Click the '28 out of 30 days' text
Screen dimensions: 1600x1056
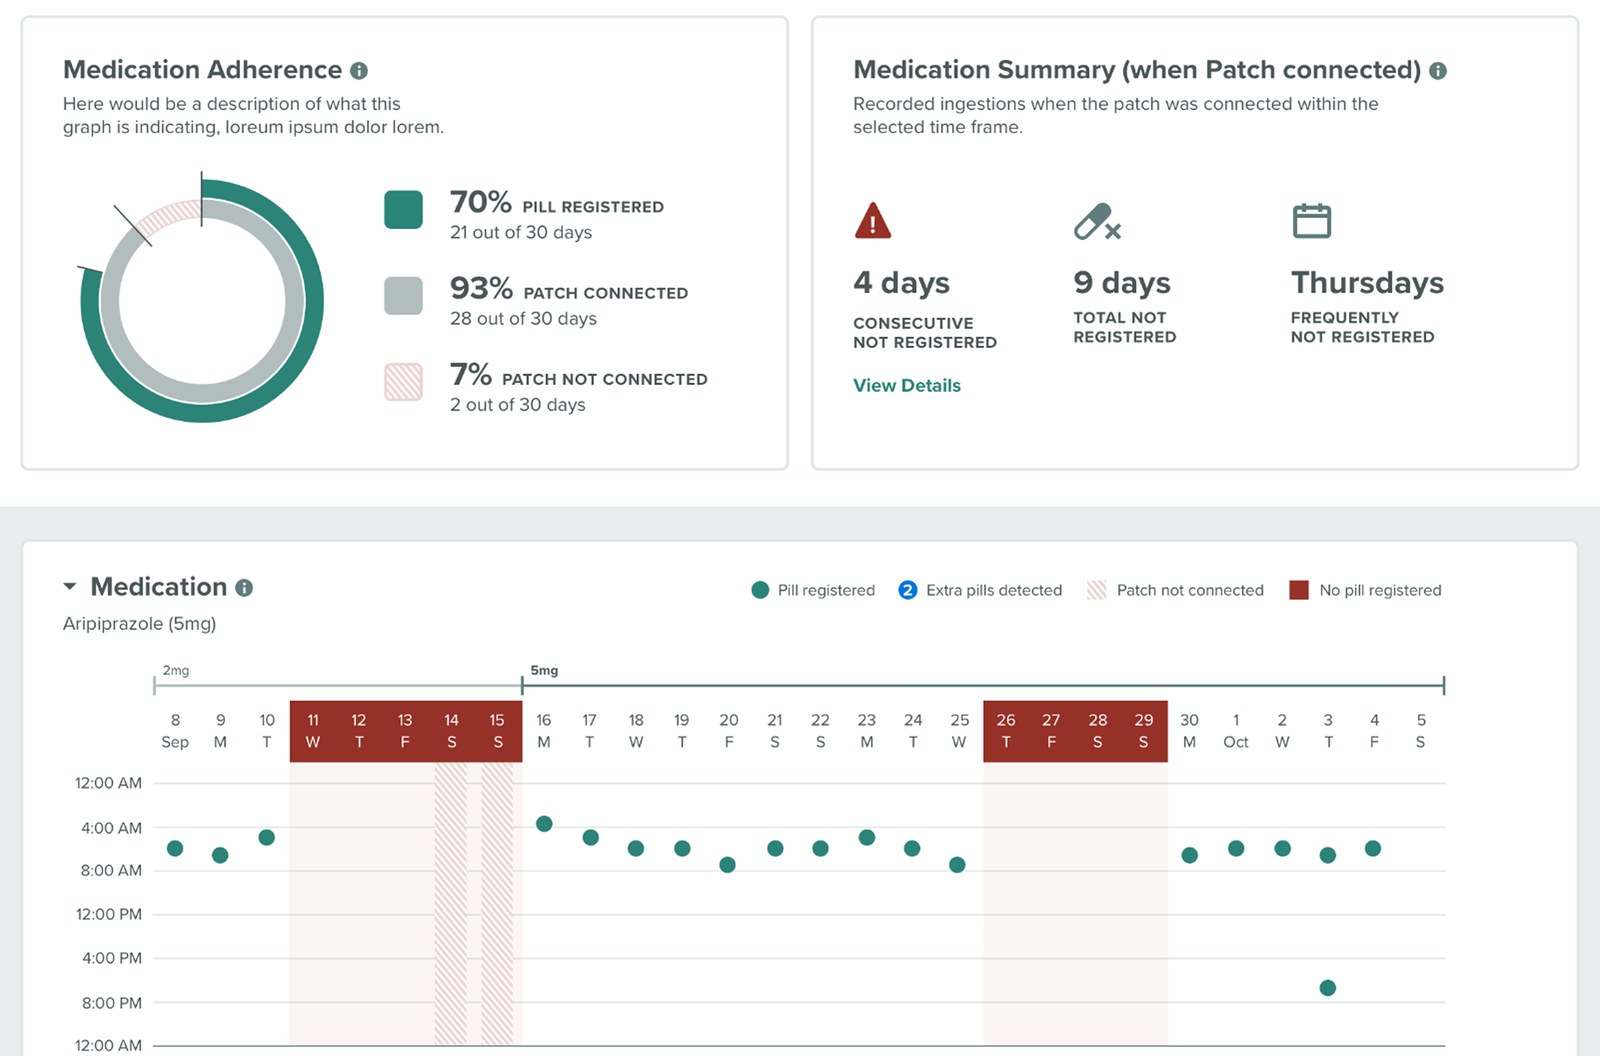[523, 318]
